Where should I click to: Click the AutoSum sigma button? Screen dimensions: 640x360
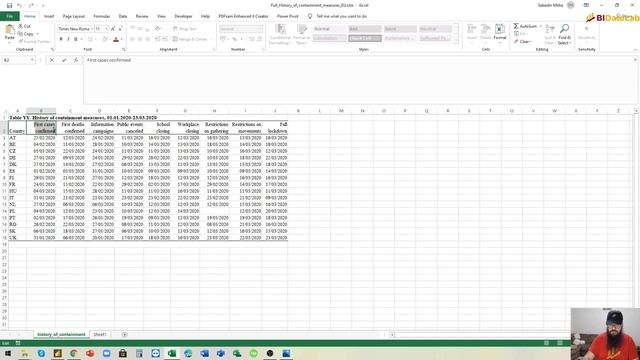pyautogui.click(x=525, y=26)
